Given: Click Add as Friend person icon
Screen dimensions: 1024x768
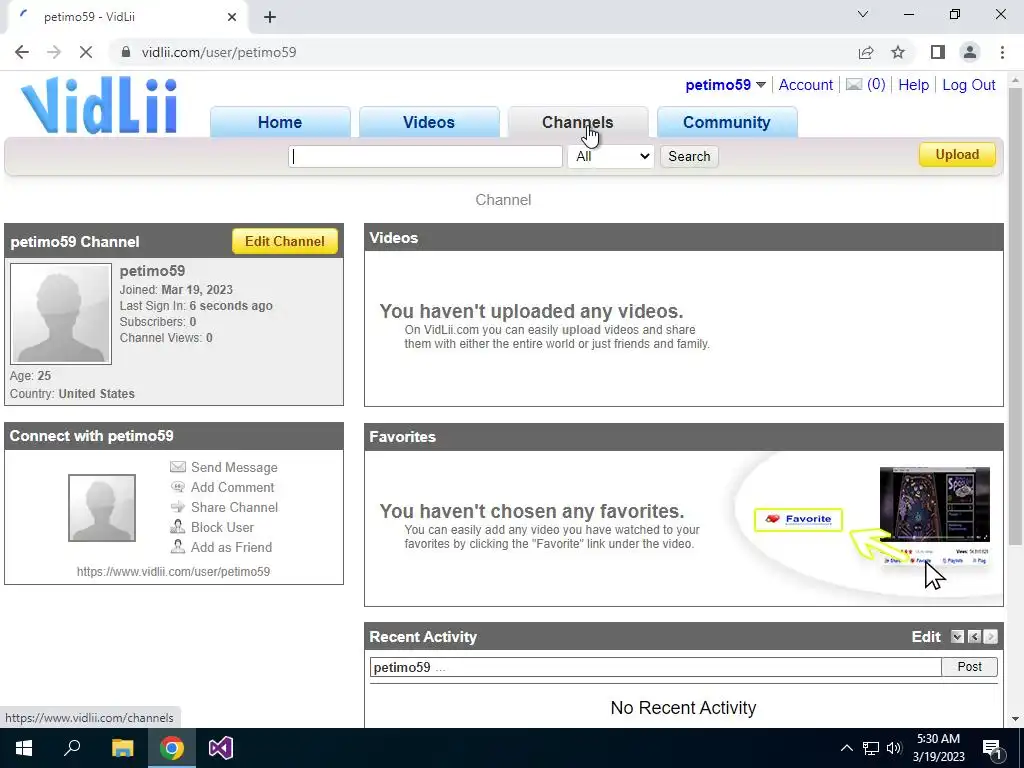Looking at the screenshot, I should click(178, 547).
